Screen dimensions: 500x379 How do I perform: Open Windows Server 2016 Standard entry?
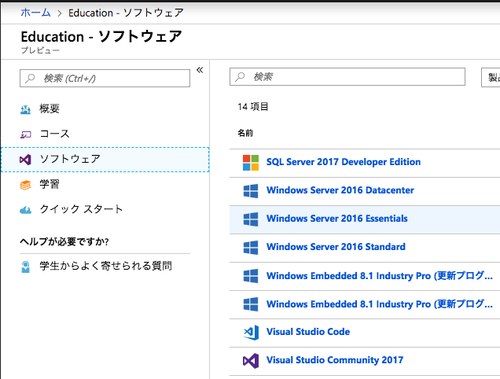336,247
